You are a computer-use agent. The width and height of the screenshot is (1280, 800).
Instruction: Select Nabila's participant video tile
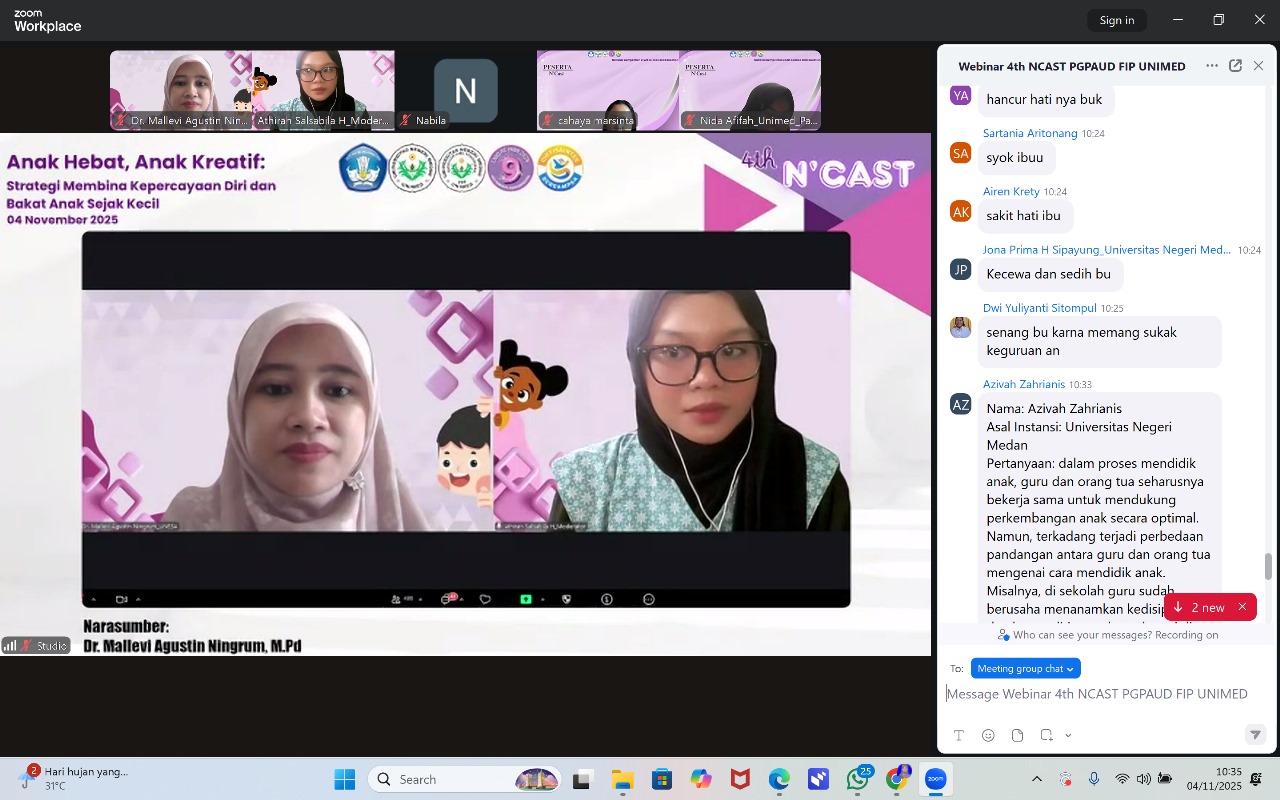point(465,91)
